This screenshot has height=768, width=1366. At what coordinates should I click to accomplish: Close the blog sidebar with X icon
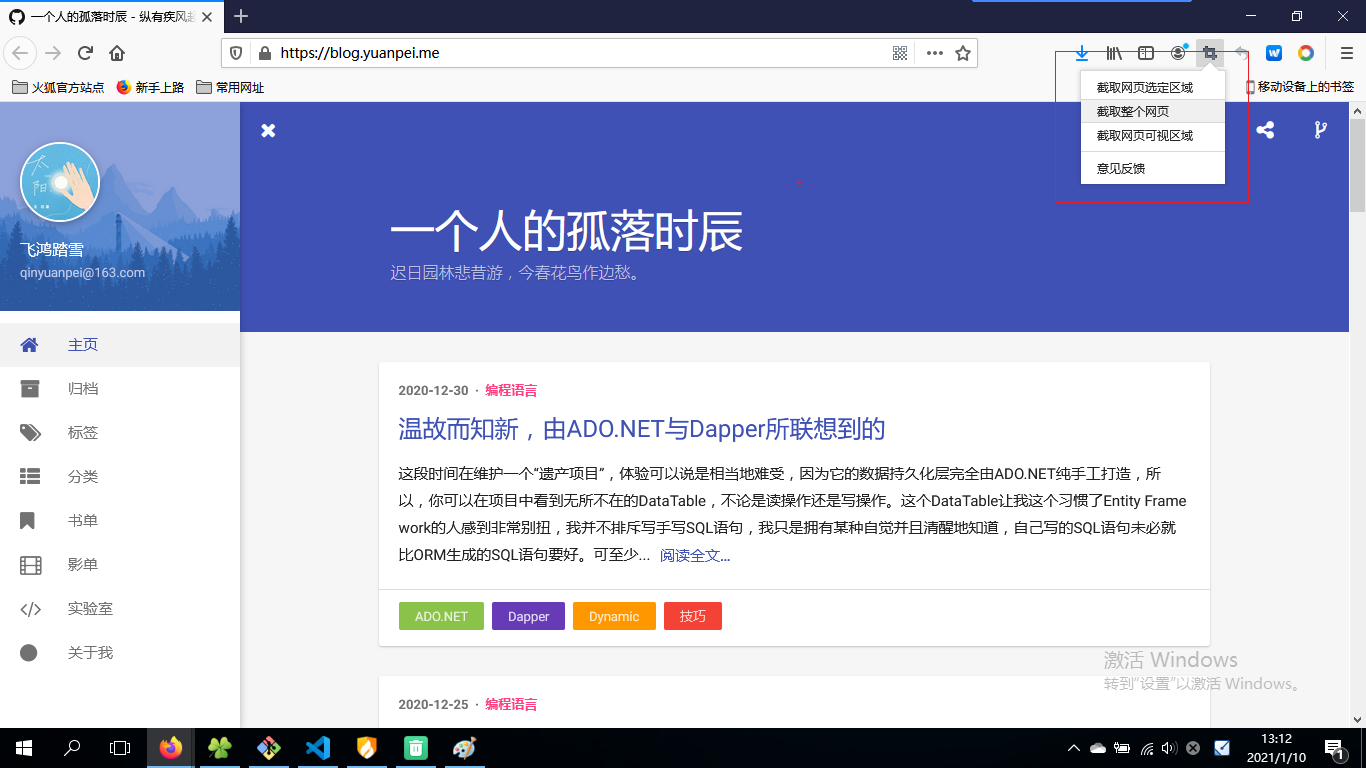click(268, 131)
